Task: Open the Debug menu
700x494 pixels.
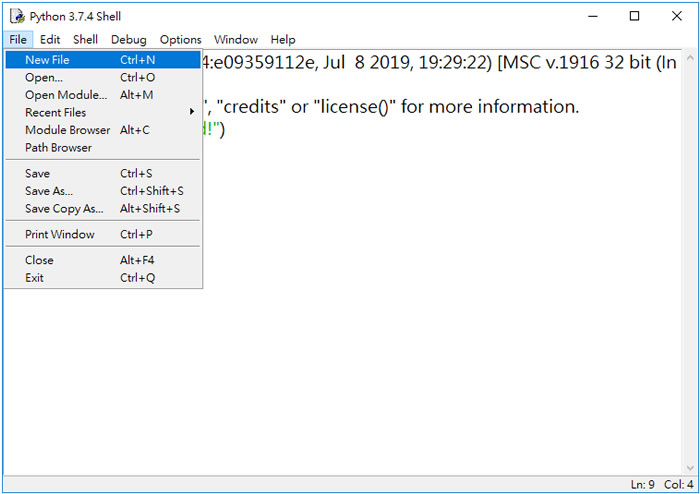Action: (129, 39)
